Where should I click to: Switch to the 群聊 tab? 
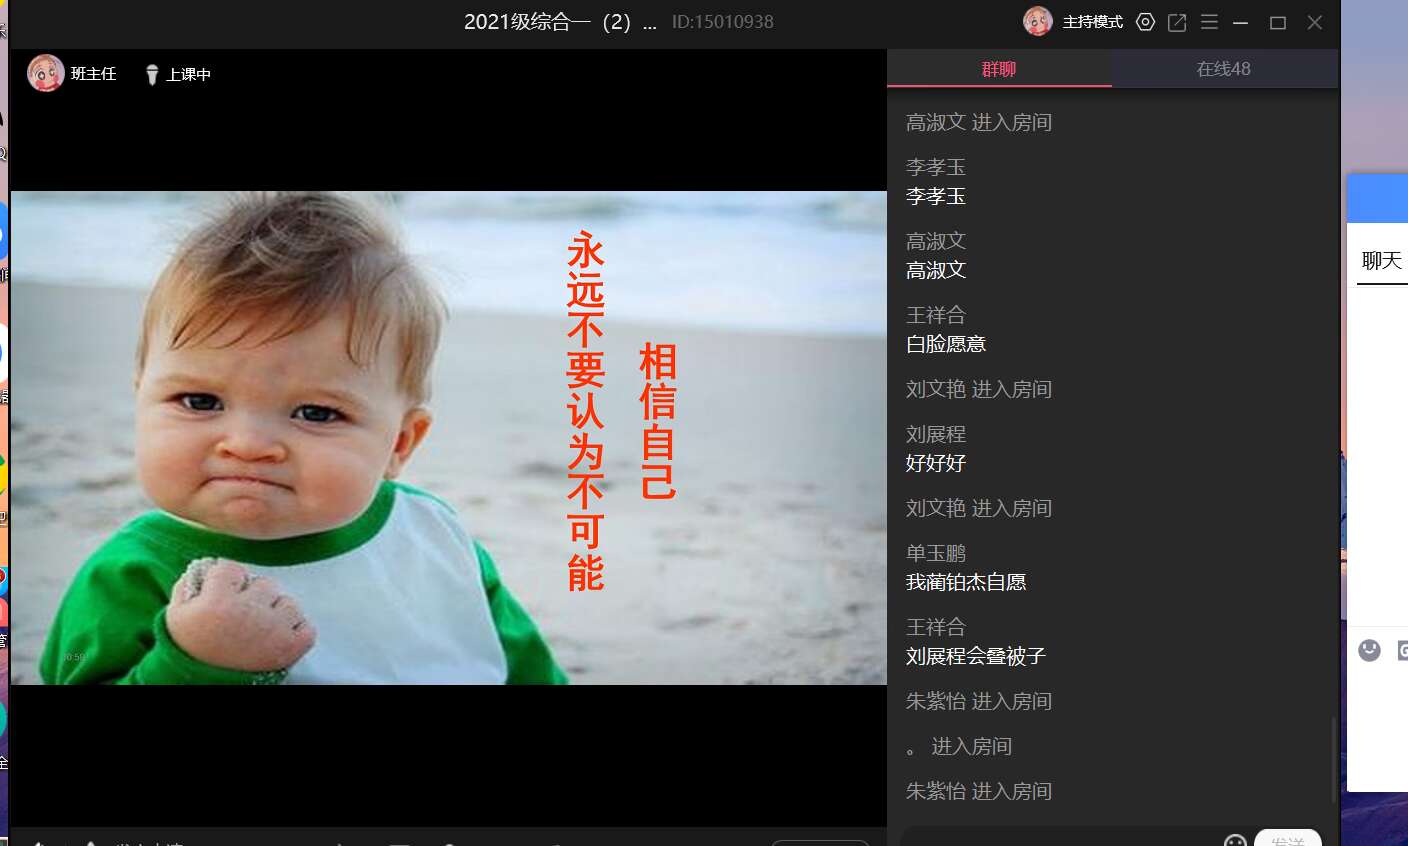999,69
